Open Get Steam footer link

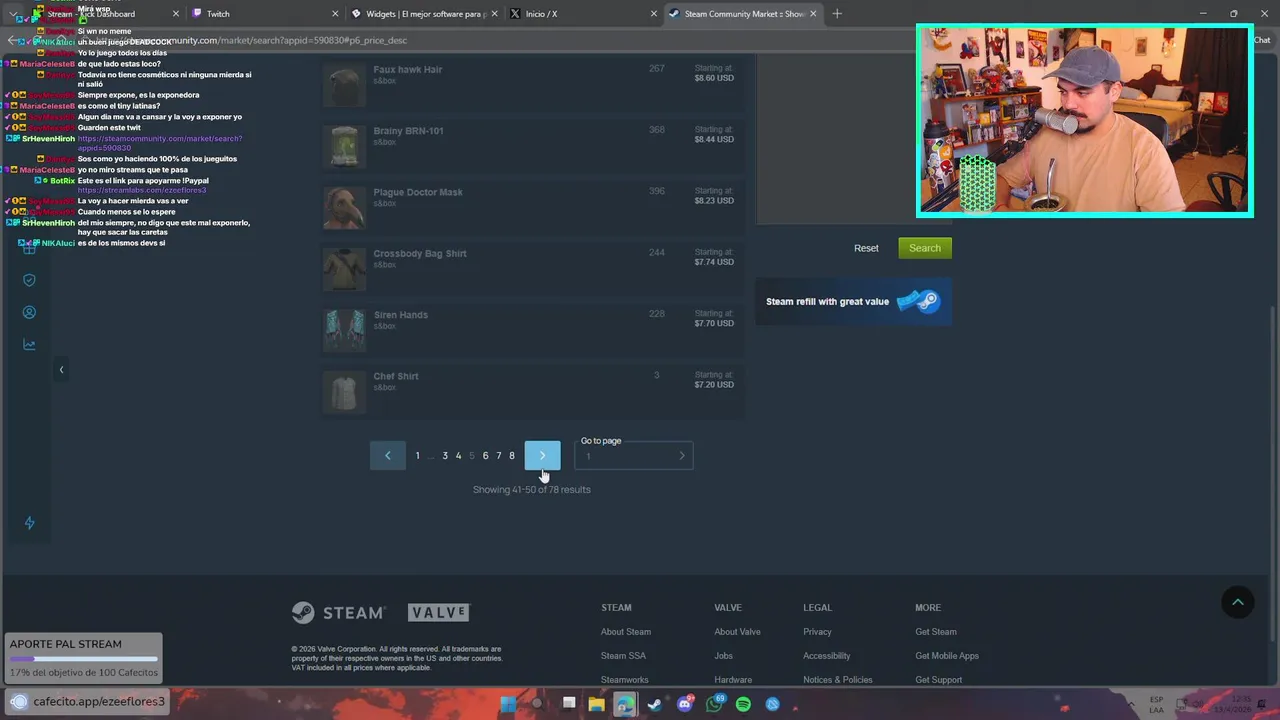936,632
